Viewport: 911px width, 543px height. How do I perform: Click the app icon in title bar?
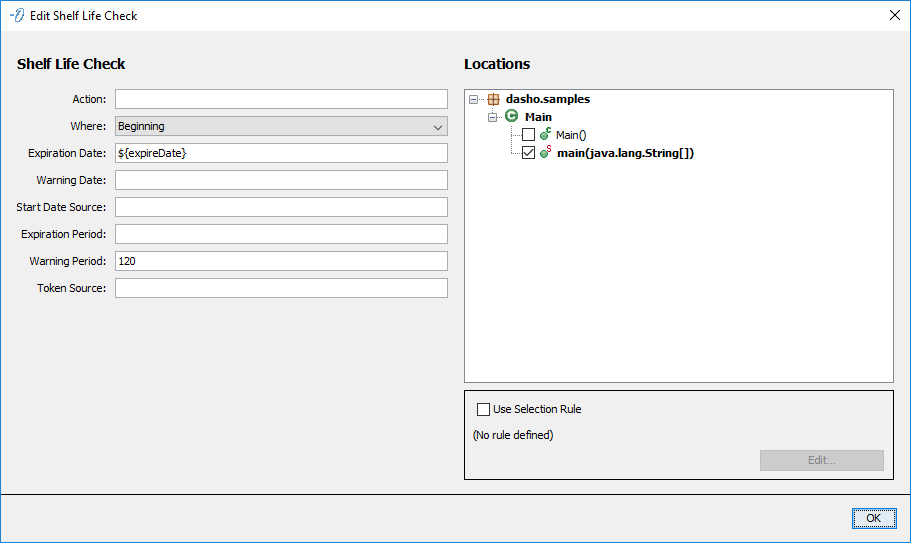pos(17,15)
